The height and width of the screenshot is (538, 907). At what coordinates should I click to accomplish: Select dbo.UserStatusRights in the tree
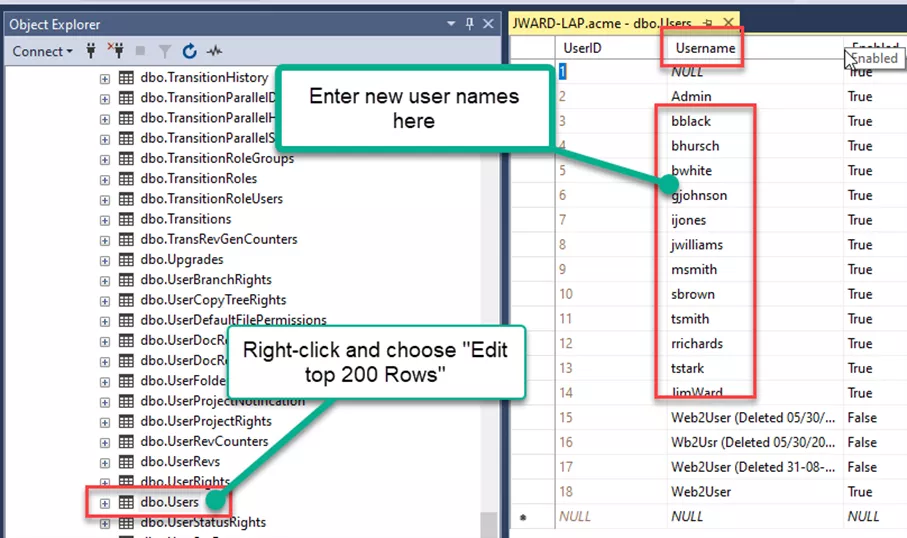(203, 522)
